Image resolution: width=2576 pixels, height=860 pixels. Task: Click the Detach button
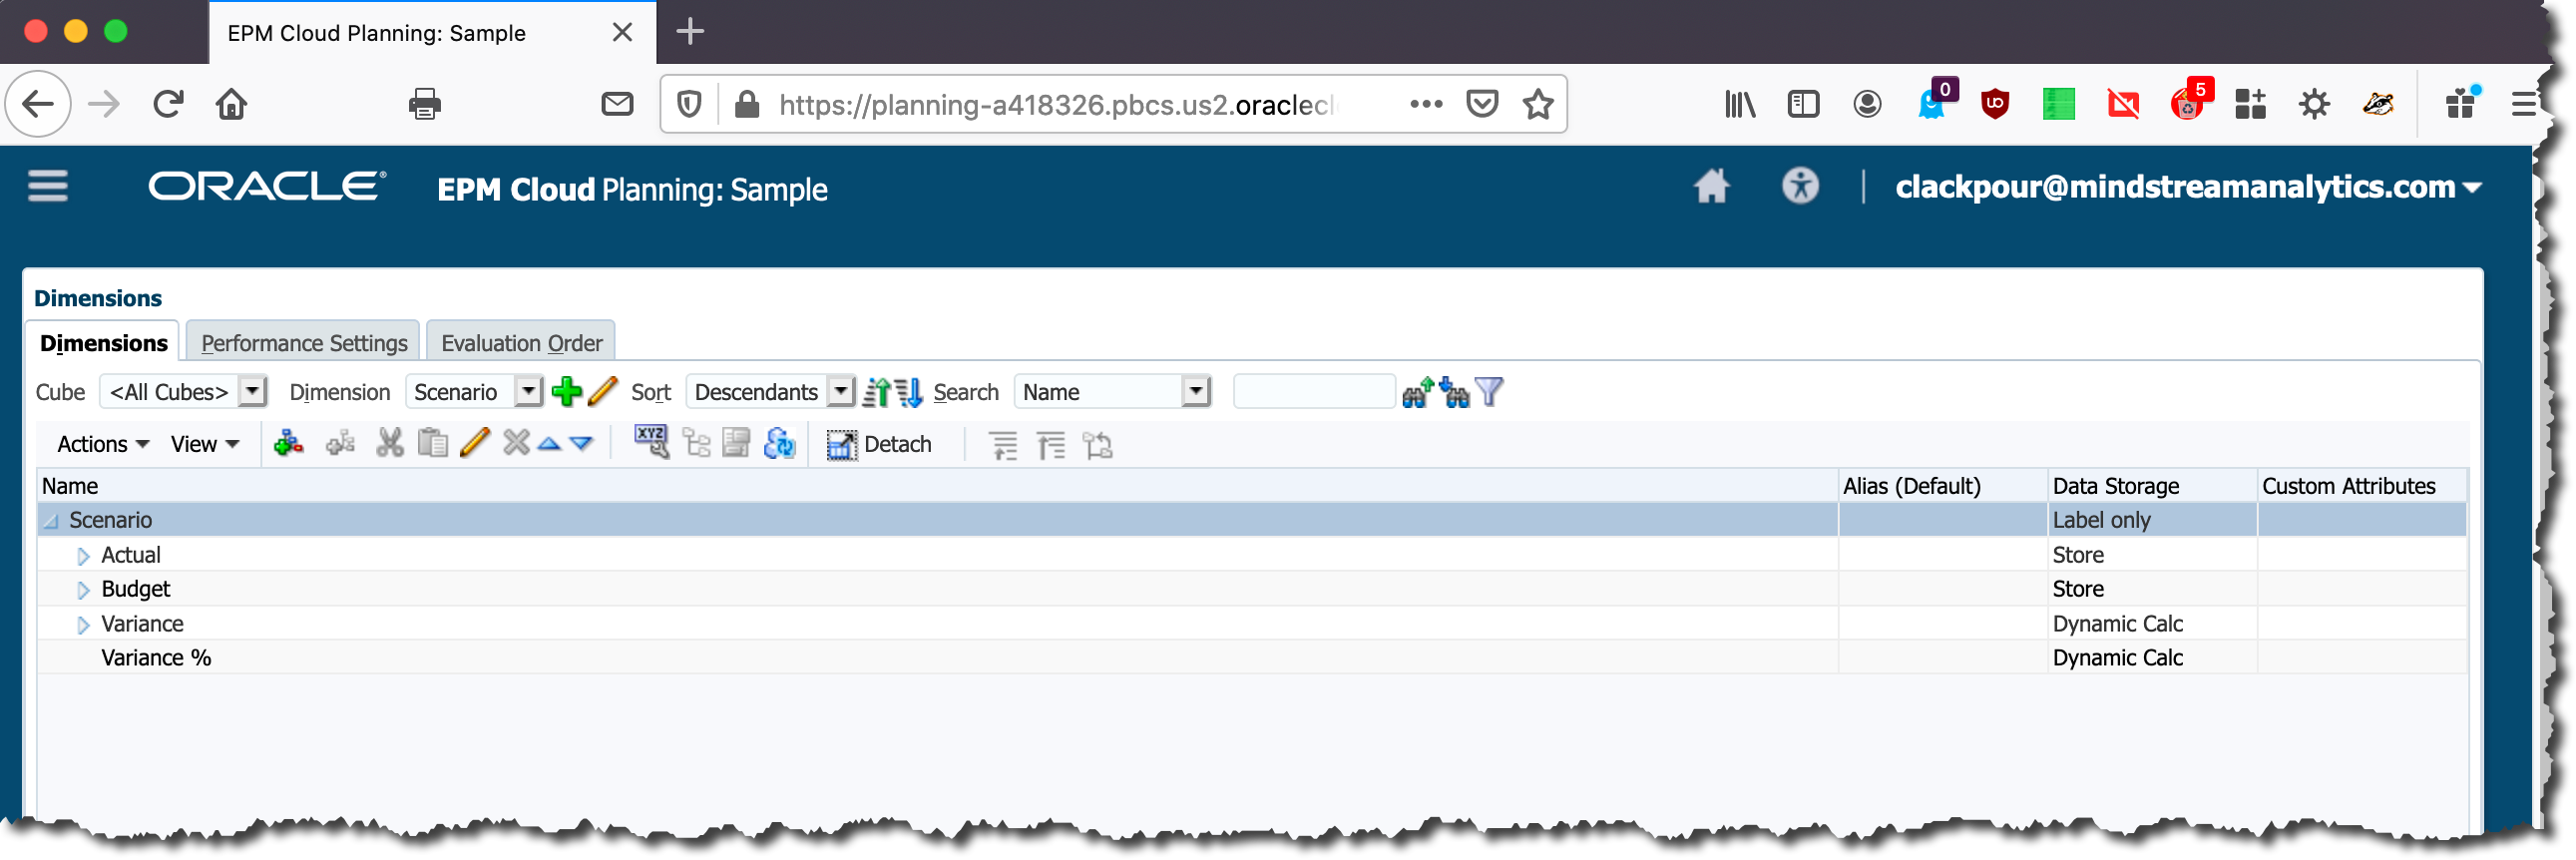tap(880, 444)
